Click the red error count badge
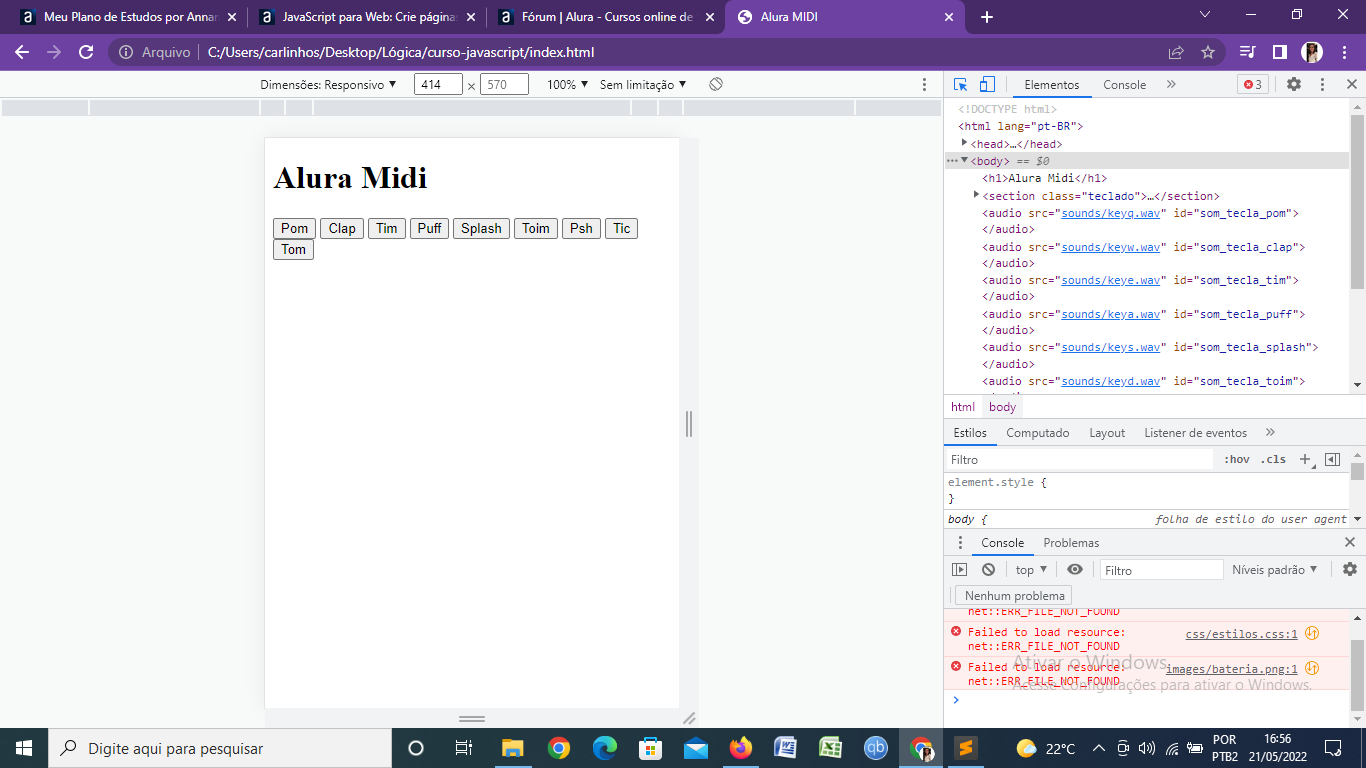 click(x=1253, y=85)
